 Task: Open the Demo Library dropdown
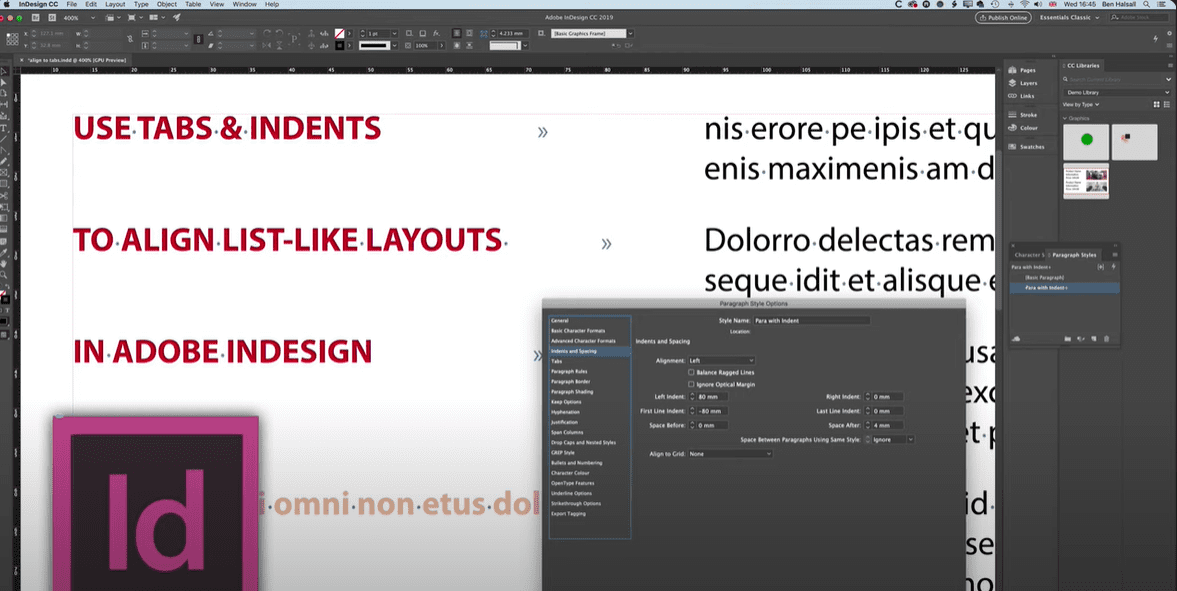click(x=1117, y=92)
